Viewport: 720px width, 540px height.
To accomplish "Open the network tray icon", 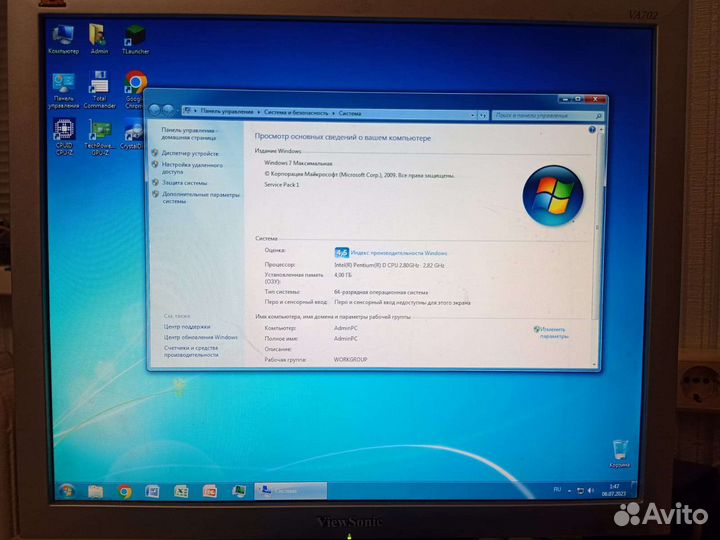I will (580, 491).
